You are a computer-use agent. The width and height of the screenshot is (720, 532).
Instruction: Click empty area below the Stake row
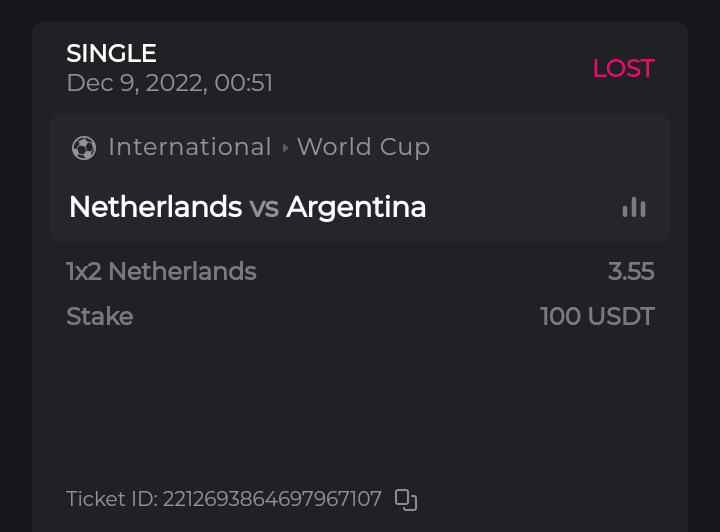[360, 400]
